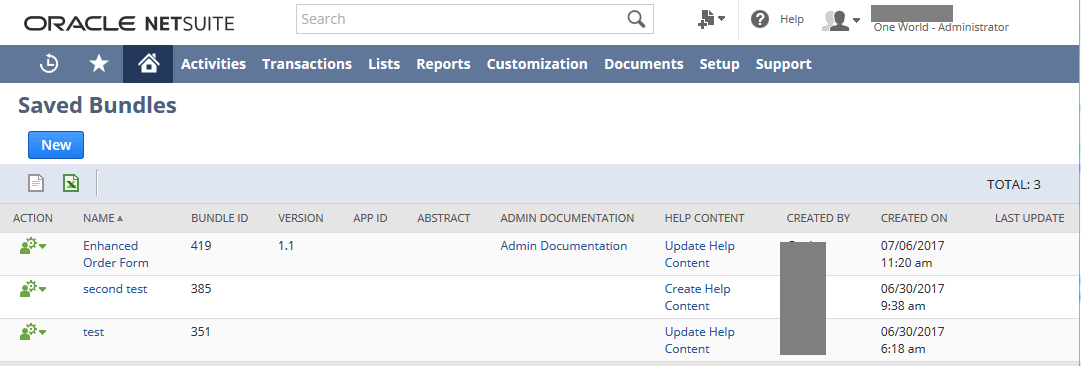Image resolution: width=1081 pixels, height=366 pixels.
Task: Open the second test bundle
Action: [x=115, y=289]
